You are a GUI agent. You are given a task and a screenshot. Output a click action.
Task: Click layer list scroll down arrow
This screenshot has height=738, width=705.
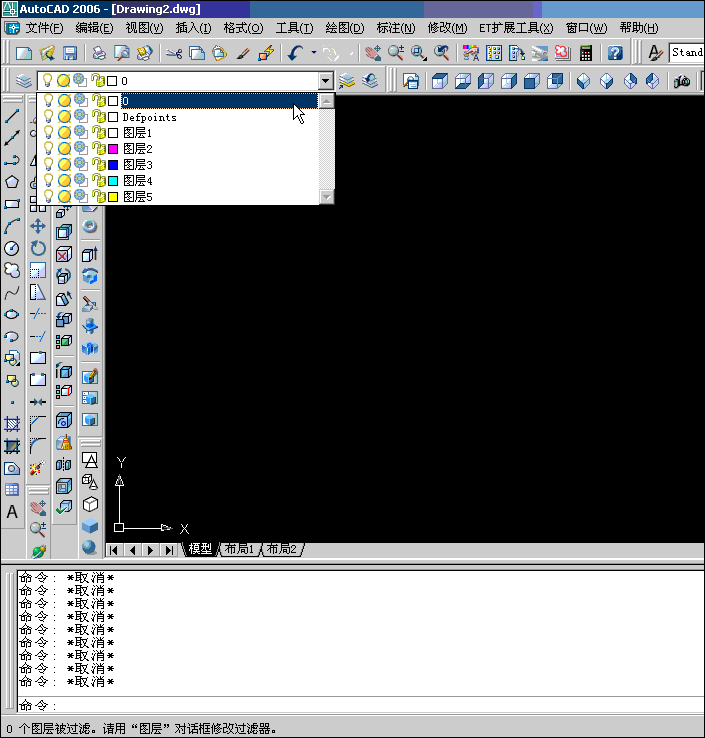tap(327, 197)
